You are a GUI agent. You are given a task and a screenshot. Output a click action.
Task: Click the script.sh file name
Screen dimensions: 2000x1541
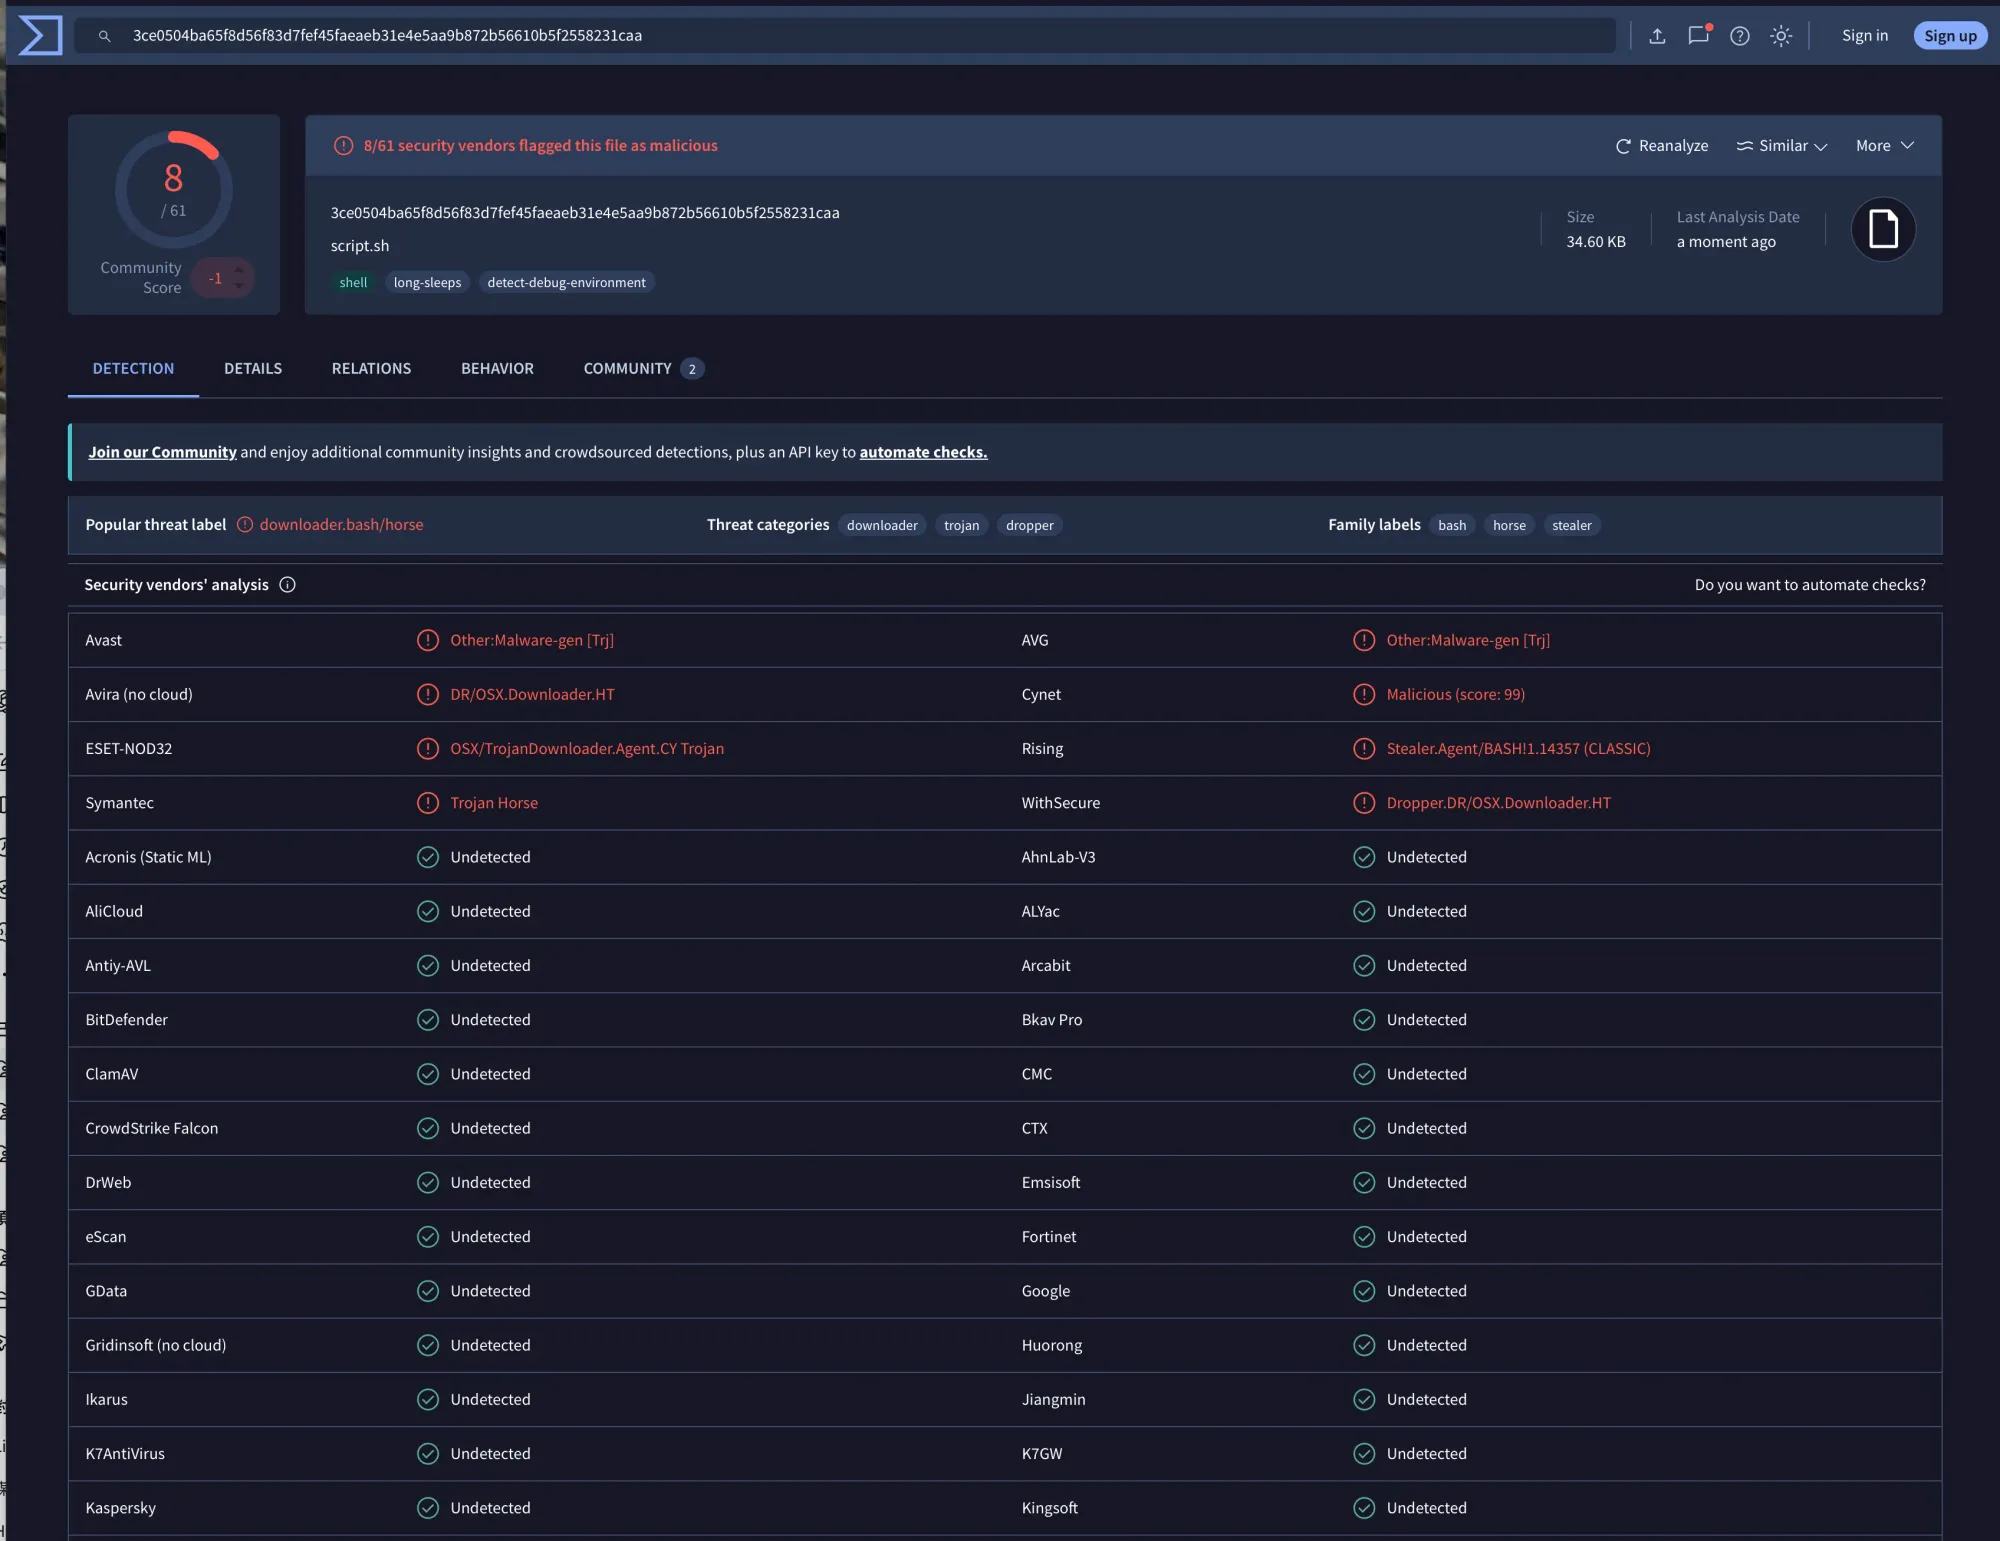360,246
